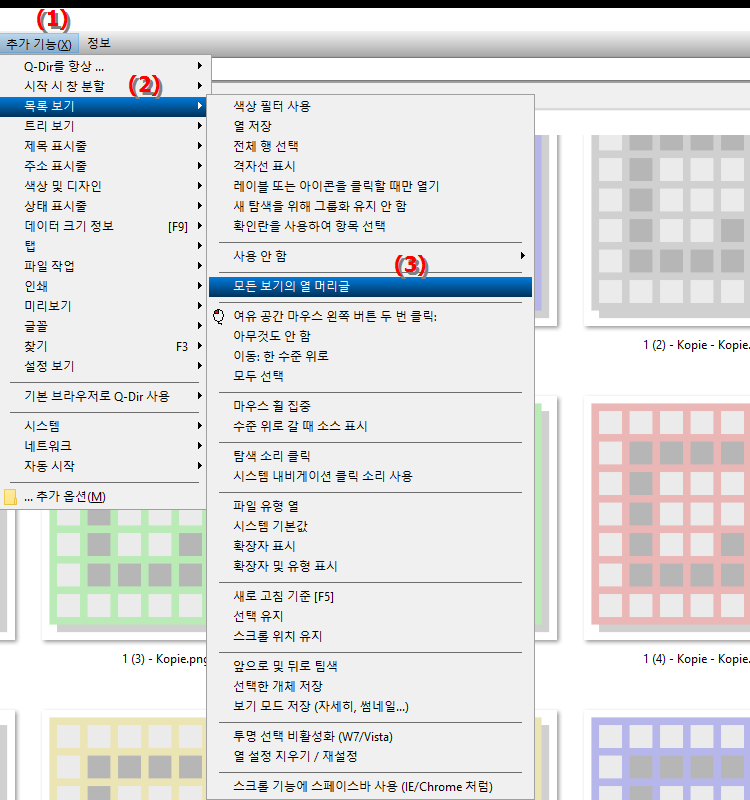Open the 네트워크 submenu
Image resolution: width=750 pixels, height=800 pixels.
coord(105,446)
